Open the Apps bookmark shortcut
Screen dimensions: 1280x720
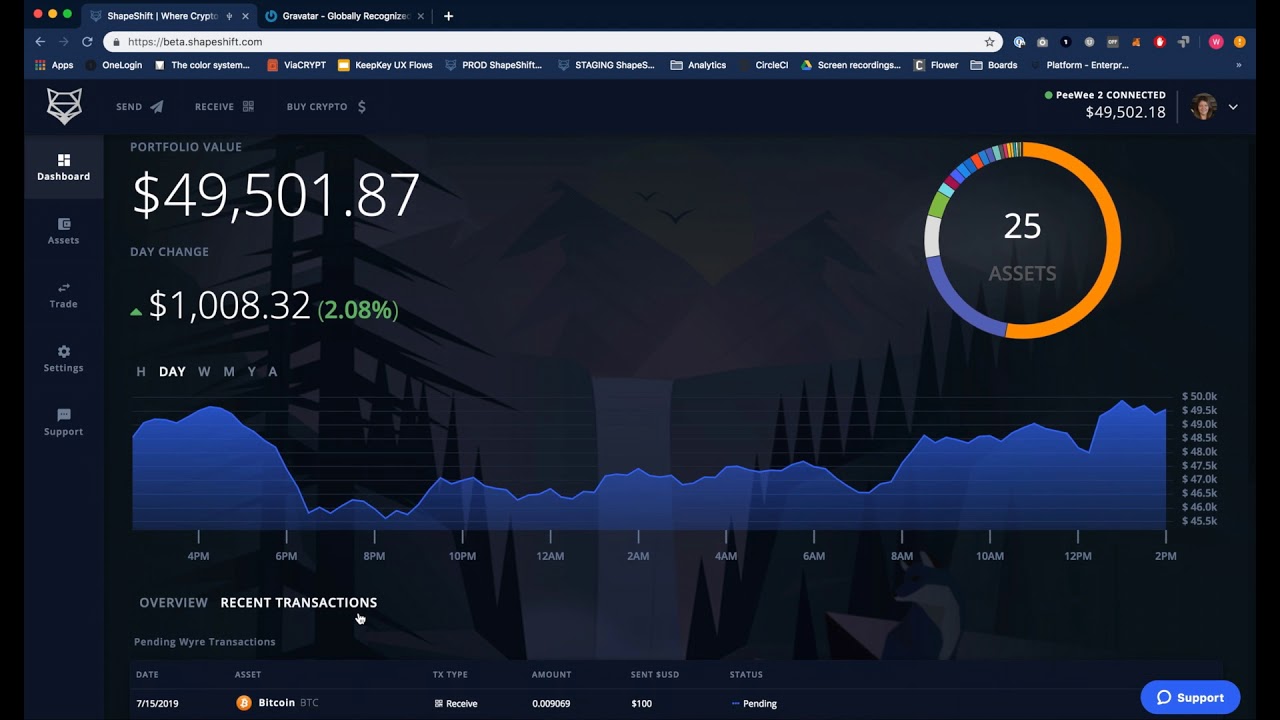54,65
